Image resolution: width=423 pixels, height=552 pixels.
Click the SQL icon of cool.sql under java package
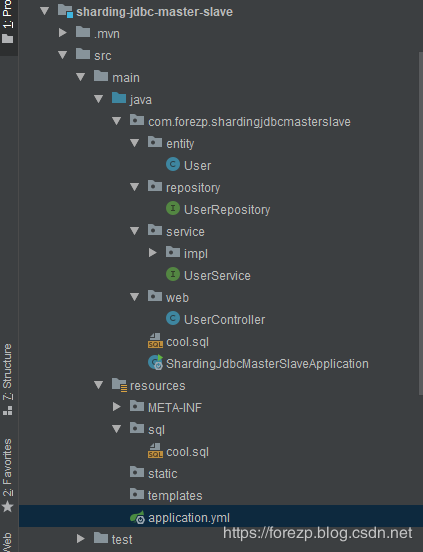(x=155, y=341)
